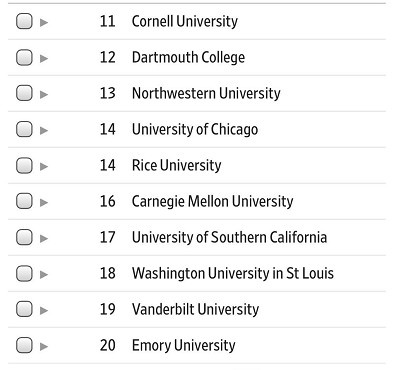The height and width of the screenshot is (370, 398).
Task: Expand details for Dartmouth College
Action: 44,59
